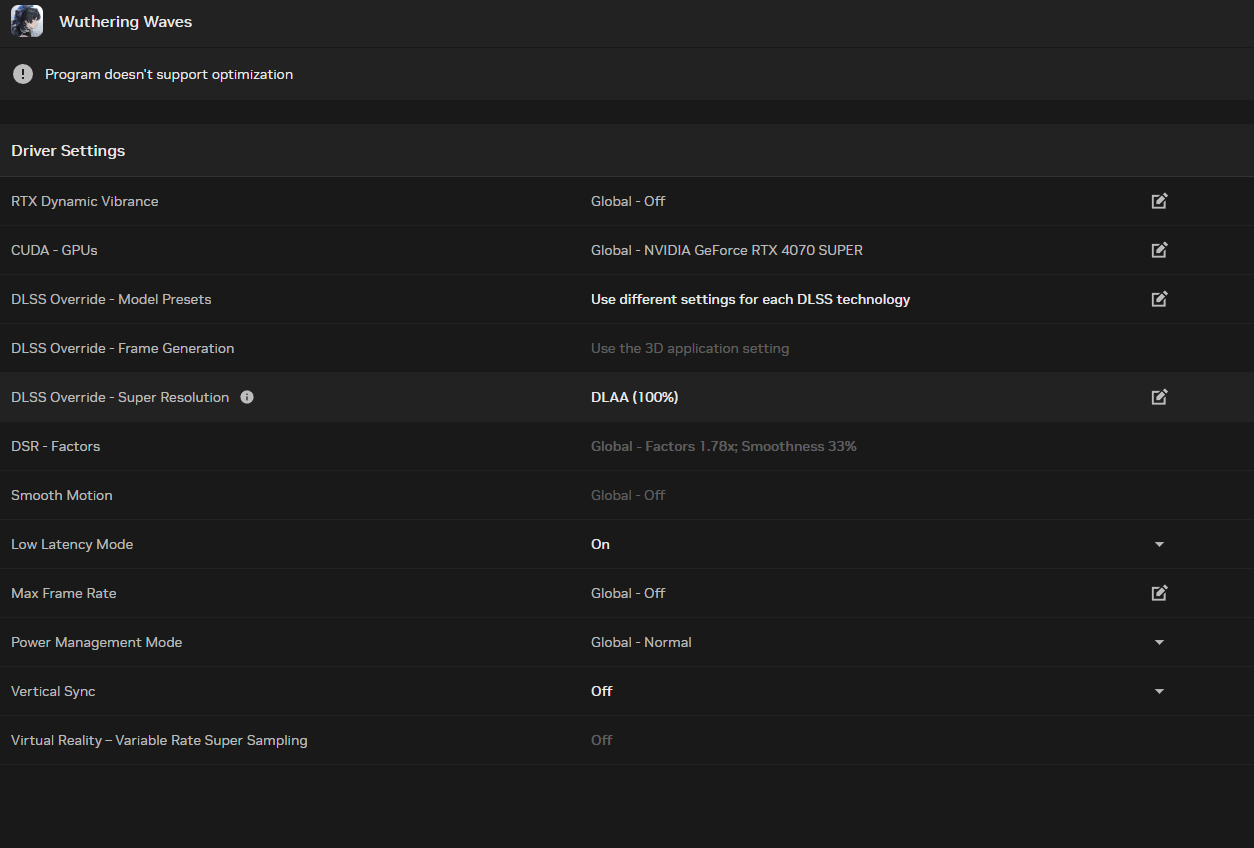Click RTX Dynamic Vibrance "Global - Off" value
Viewport: 1254px width, 848px height.
click(x=628, y=201)
